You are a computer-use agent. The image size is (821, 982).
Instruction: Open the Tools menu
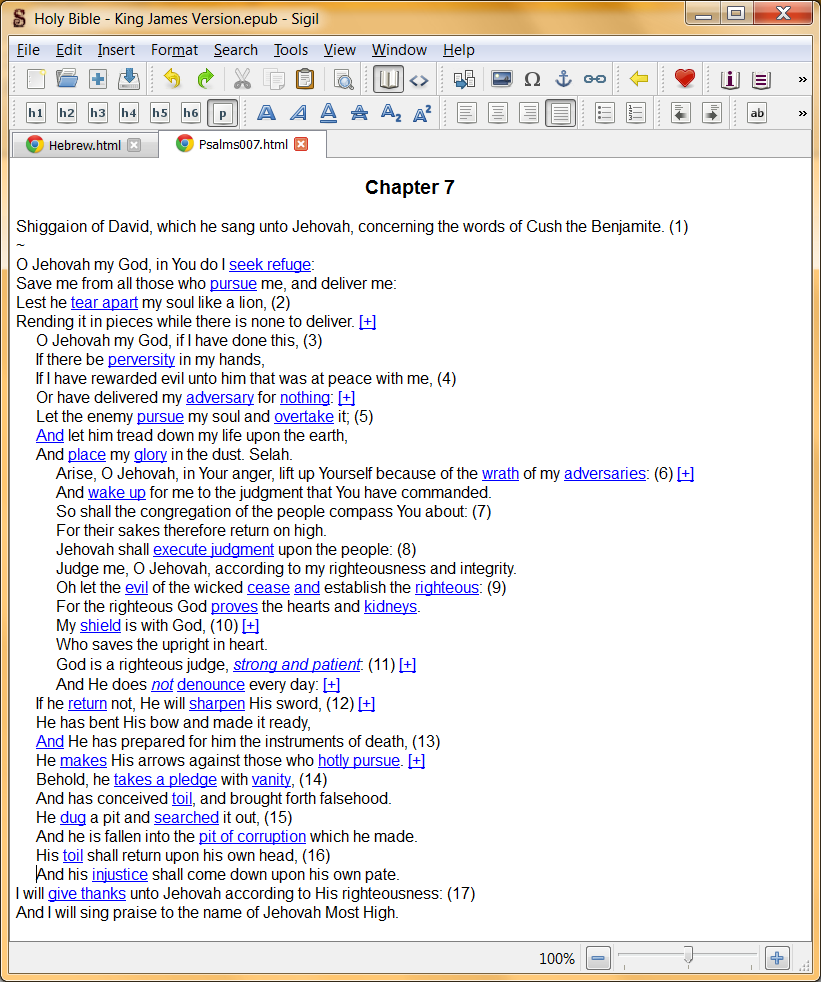pos(291,50)
